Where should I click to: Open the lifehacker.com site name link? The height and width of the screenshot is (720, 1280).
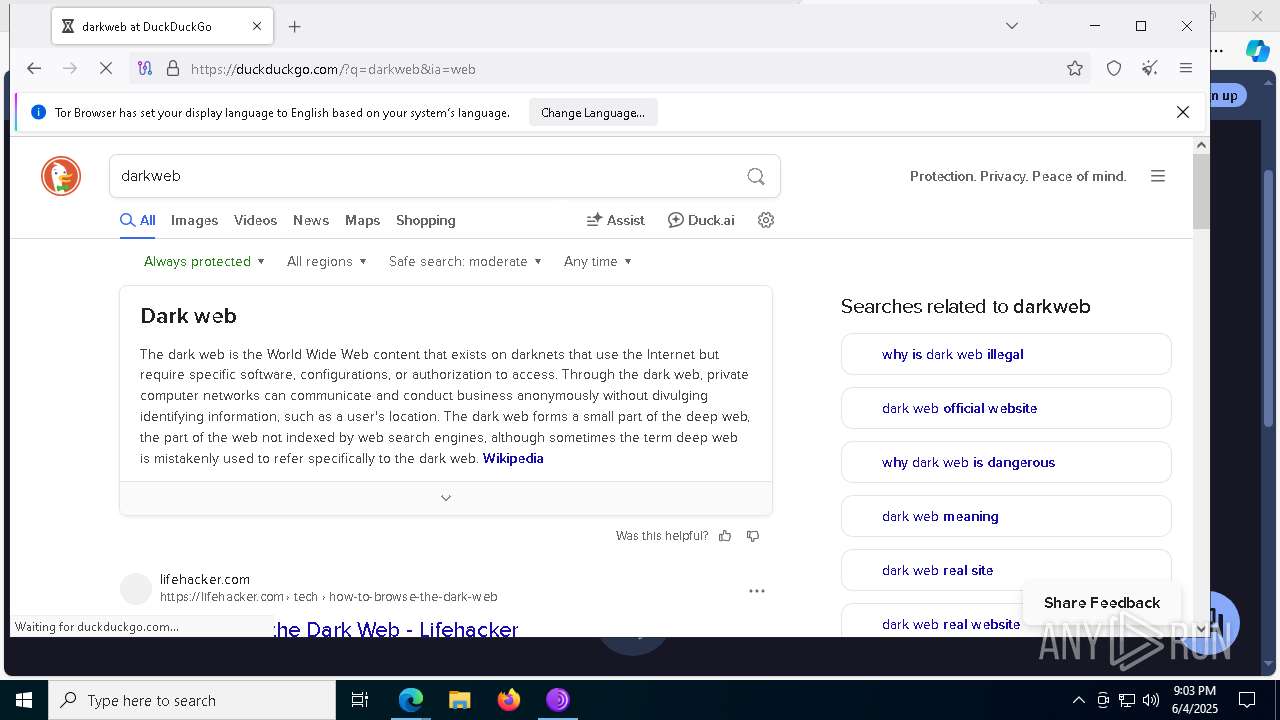(x=205, y=579)
